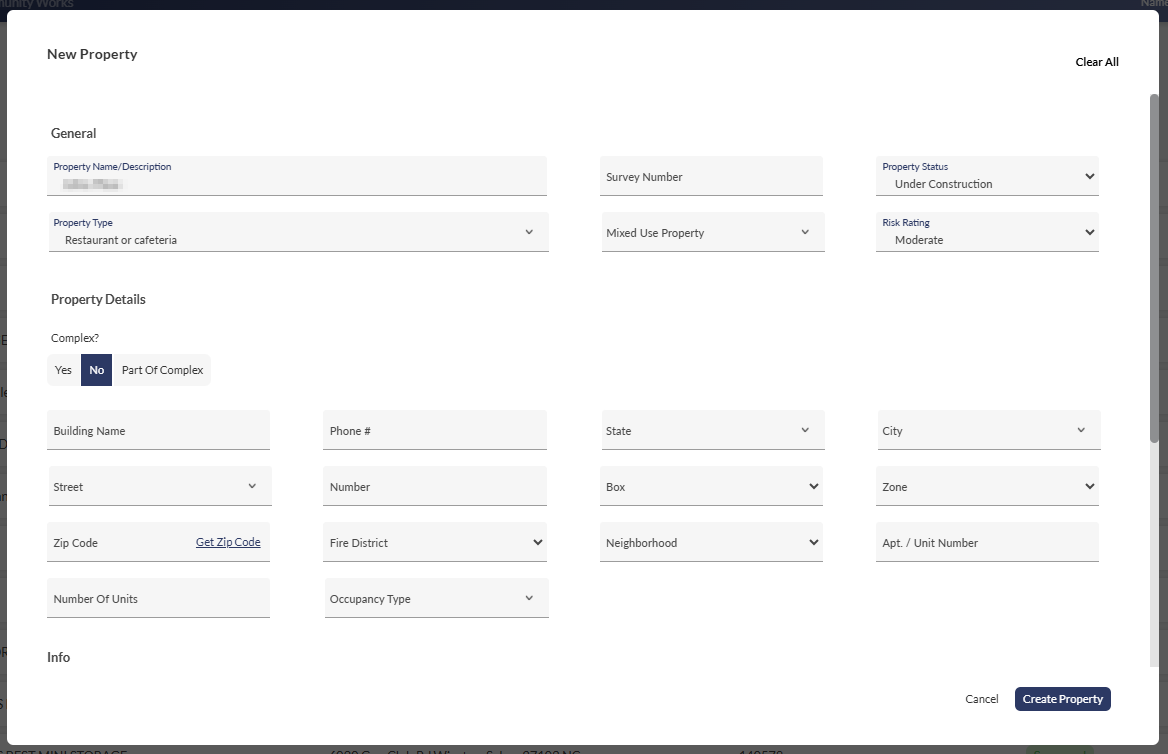Open the Mixed Use Property dropdown

712,233
